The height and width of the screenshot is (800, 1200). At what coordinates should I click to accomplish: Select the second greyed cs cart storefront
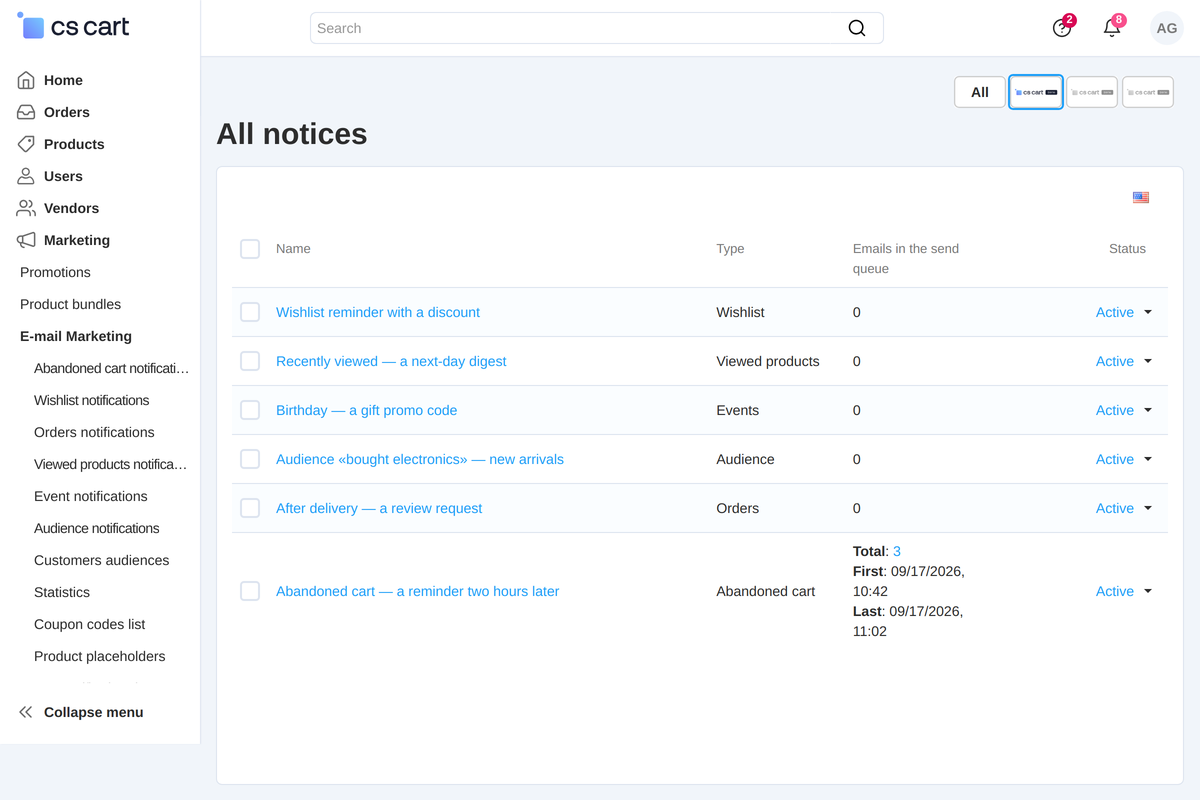(x=1092, y=92)
